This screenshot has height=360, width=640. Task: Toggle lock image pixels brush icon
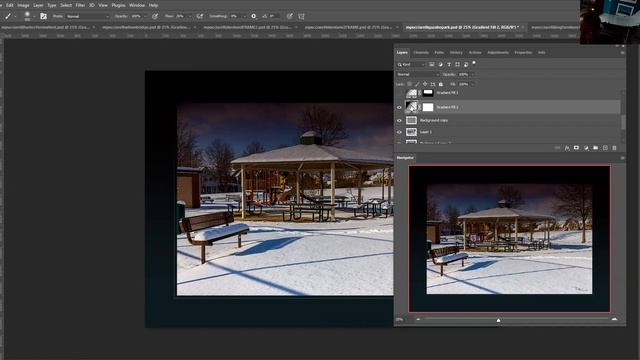417,84
